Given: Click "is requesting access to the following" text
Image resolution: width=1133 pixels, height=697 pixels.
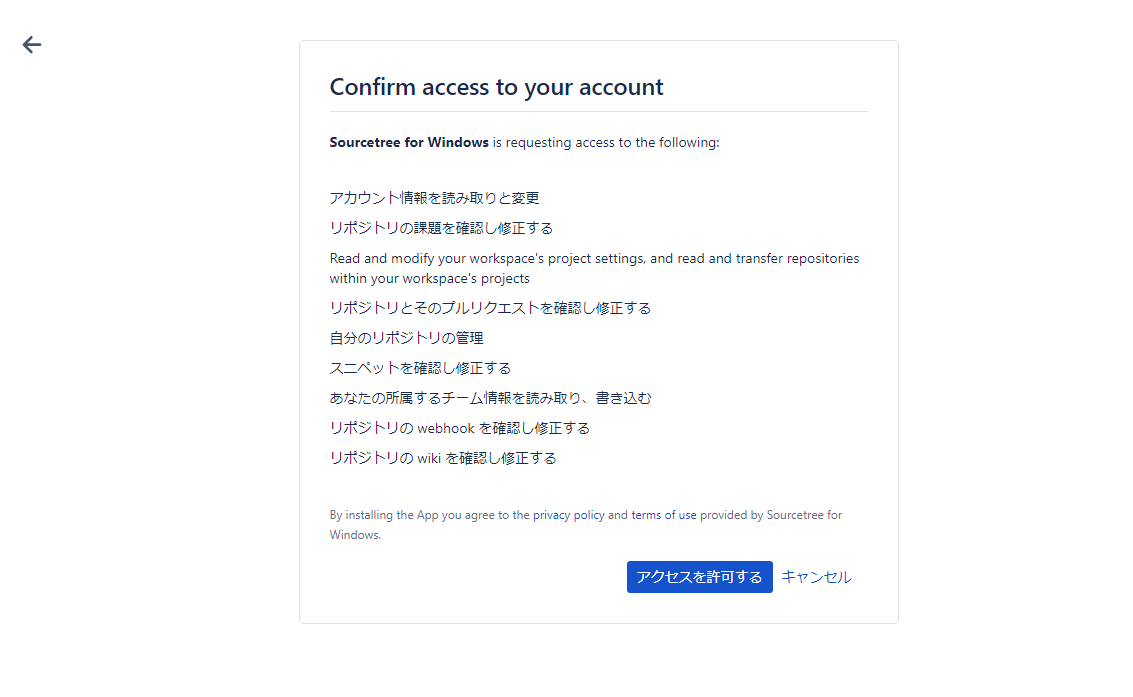Looking at the screenshot, I should pyautogui.click(x=606, y=142).
